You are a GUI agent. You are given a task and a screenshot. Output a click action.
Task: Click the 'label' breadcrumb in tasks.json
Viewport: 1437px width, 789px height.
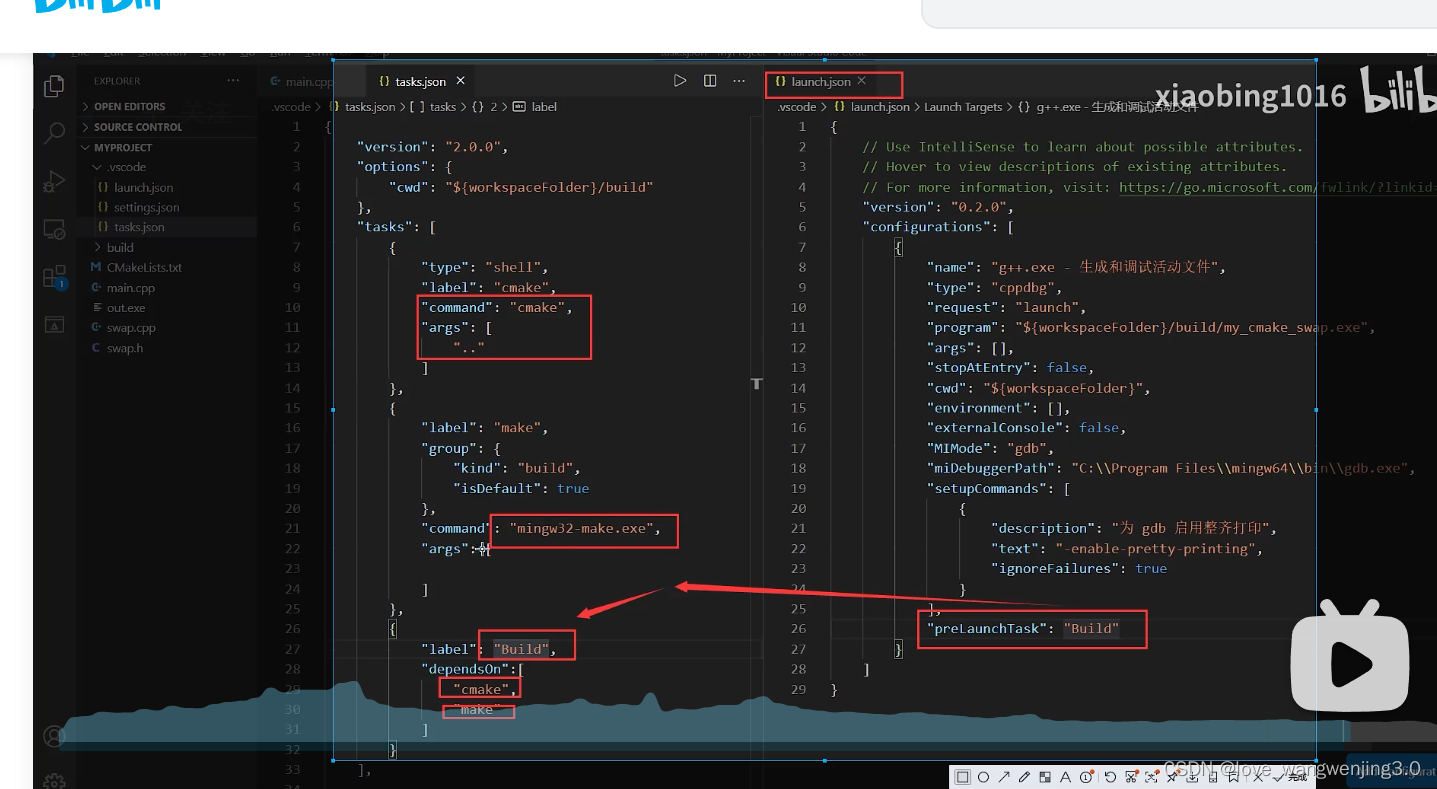544,106
